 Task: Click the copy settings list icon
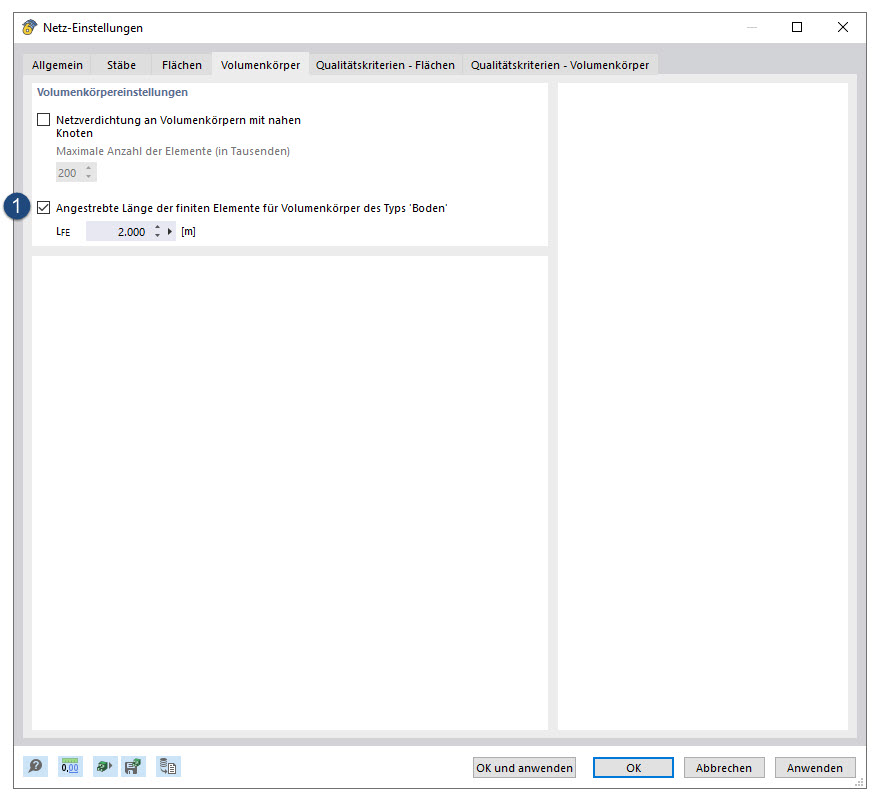(168, 766)
